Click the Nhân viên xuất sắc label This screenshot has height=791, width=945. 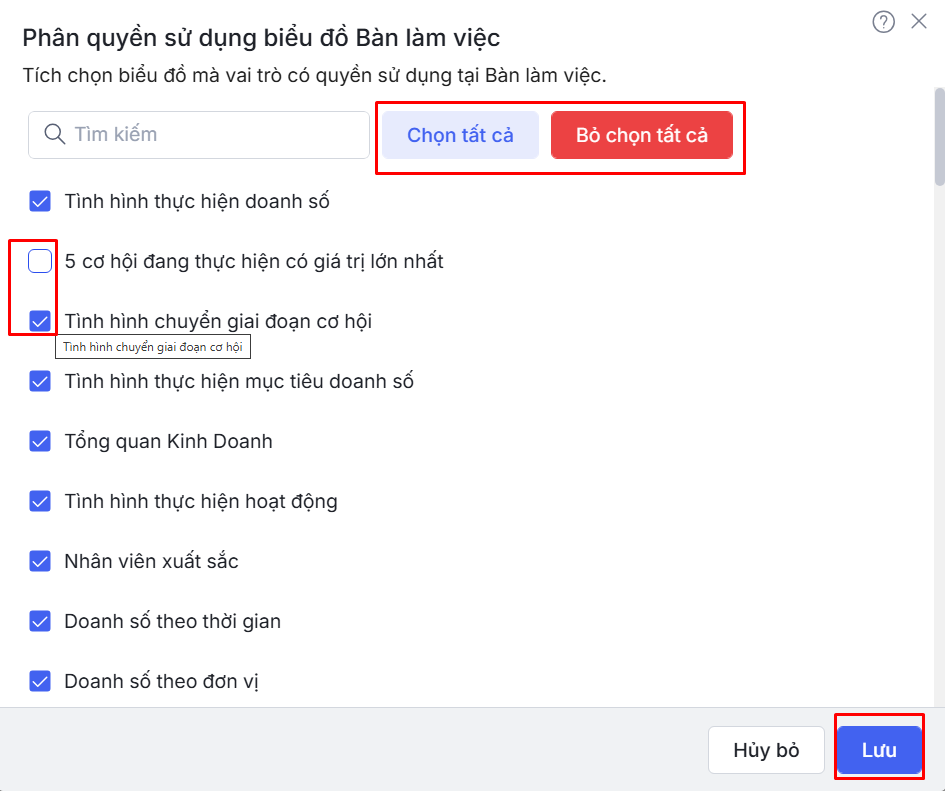click(151, 561)
